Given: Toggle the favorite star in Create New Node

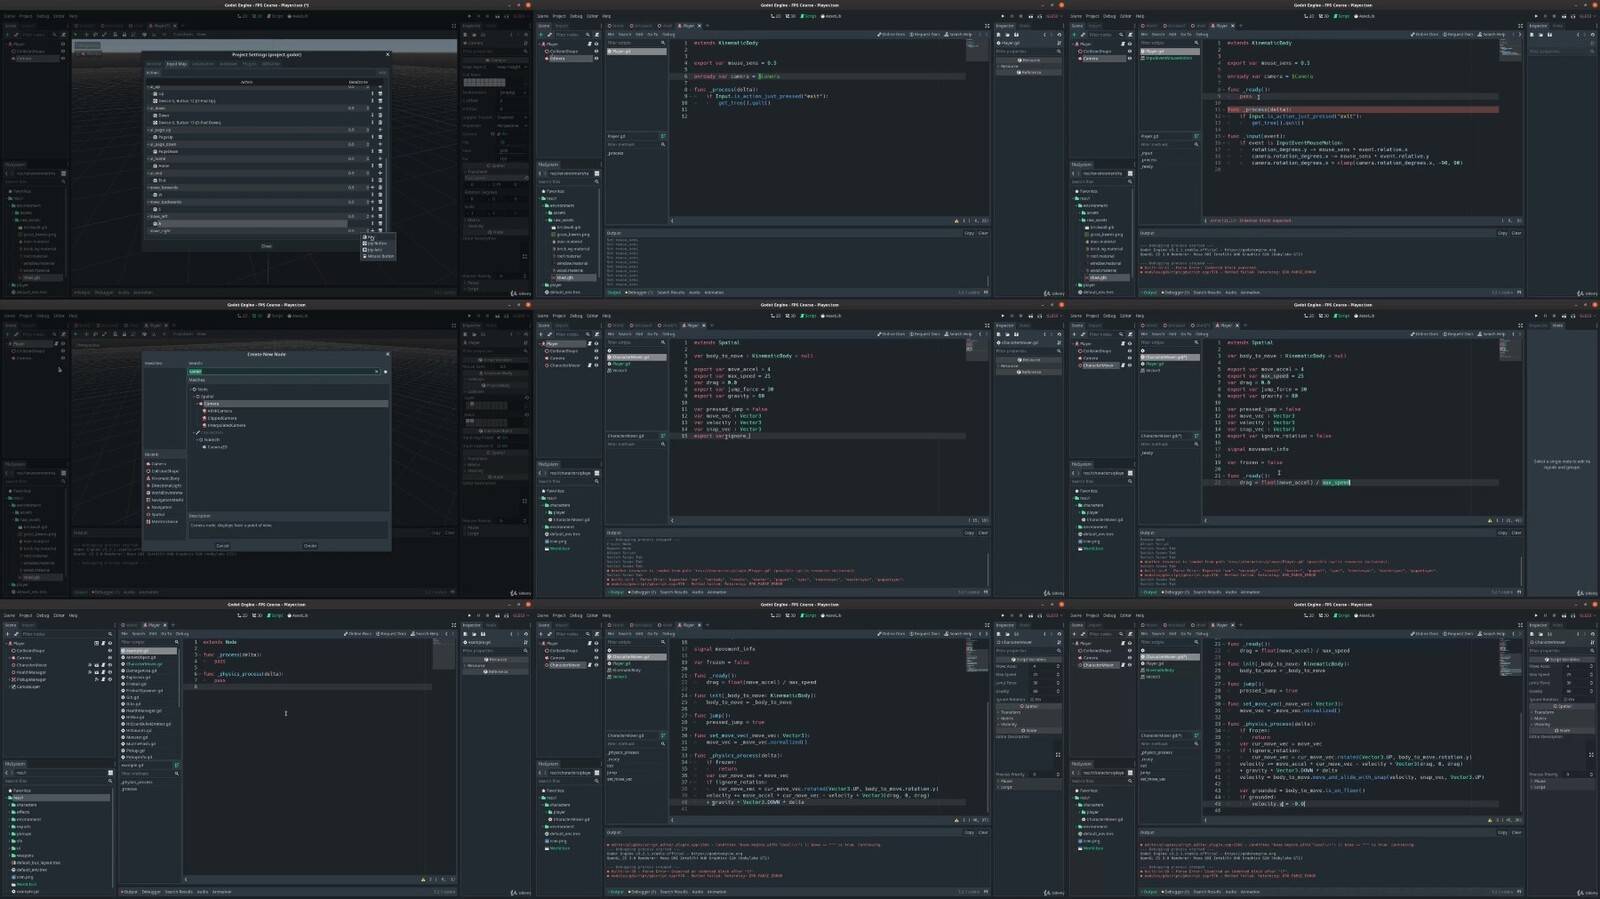Looking at the screenshot, I should (386, 371).
